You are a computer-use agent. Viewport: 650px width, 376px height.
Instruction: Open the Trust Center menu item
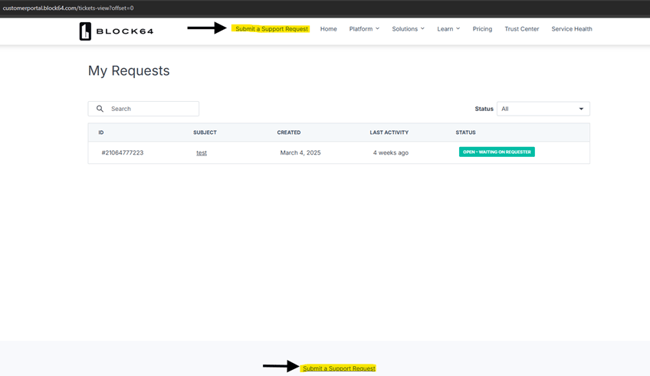coord(521,29)
